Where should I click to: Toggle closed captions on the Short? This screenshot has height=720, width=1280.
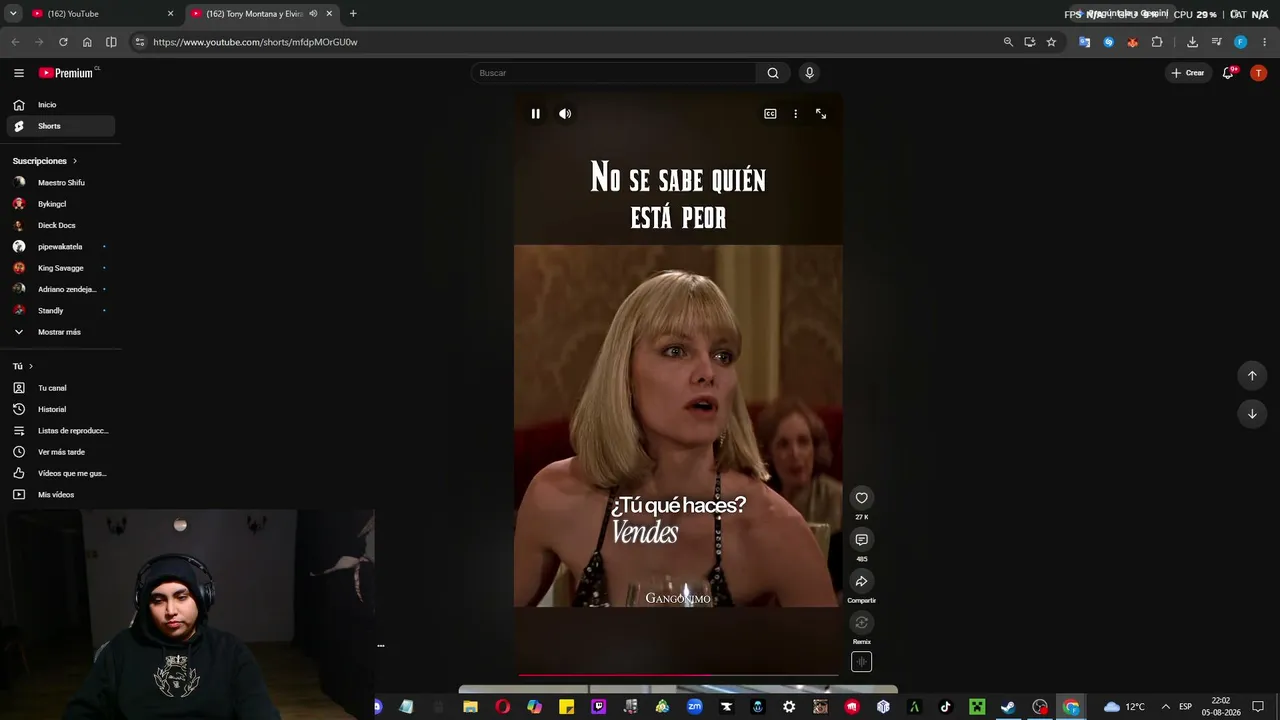770,114
